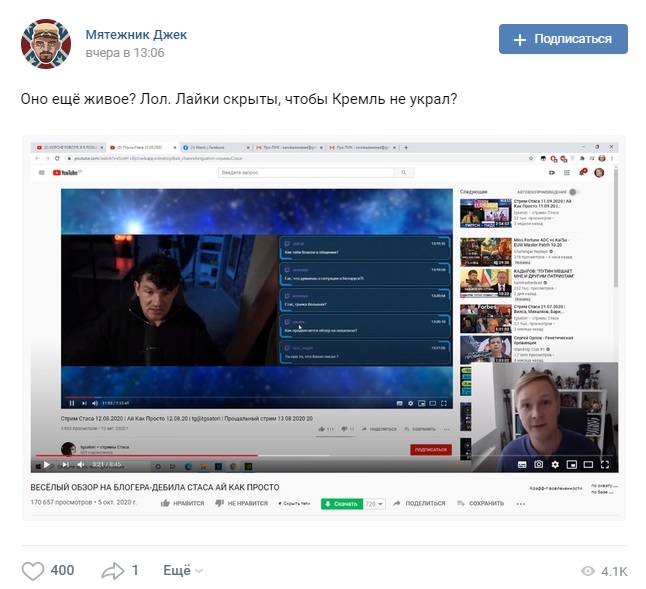The height and width of the screenshot is (589, 646).
Task: Open the three-dots more actions menu
Action: coord(521,504)
